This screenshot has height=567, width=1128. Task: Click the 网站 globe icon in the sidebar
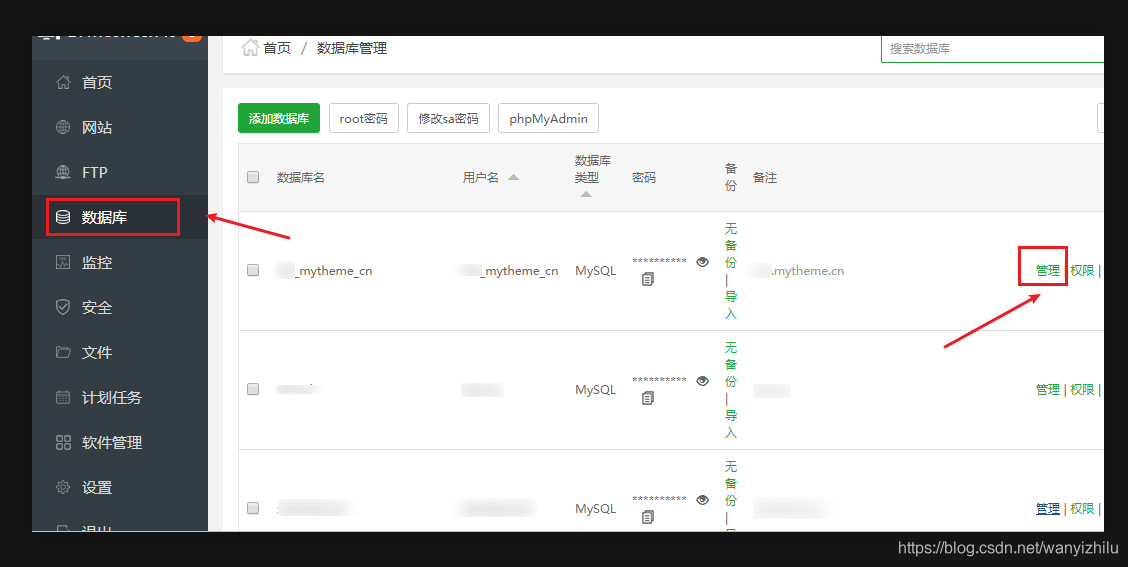pos(64,127)
